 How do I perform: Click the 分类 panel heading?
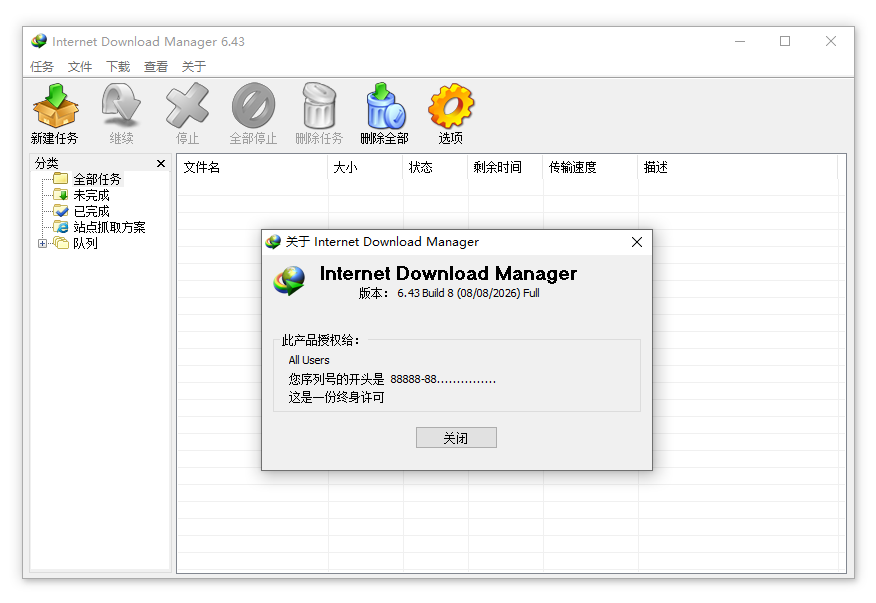click(46, 163)
